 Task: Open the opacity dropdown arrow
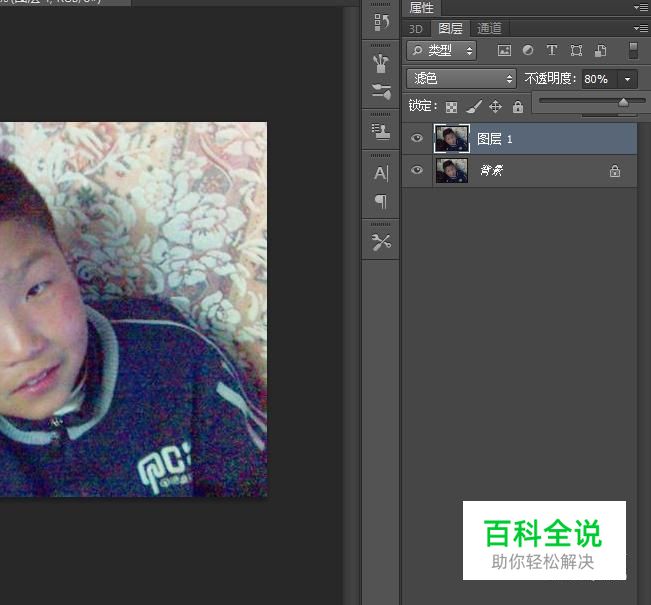coord(627,79)
